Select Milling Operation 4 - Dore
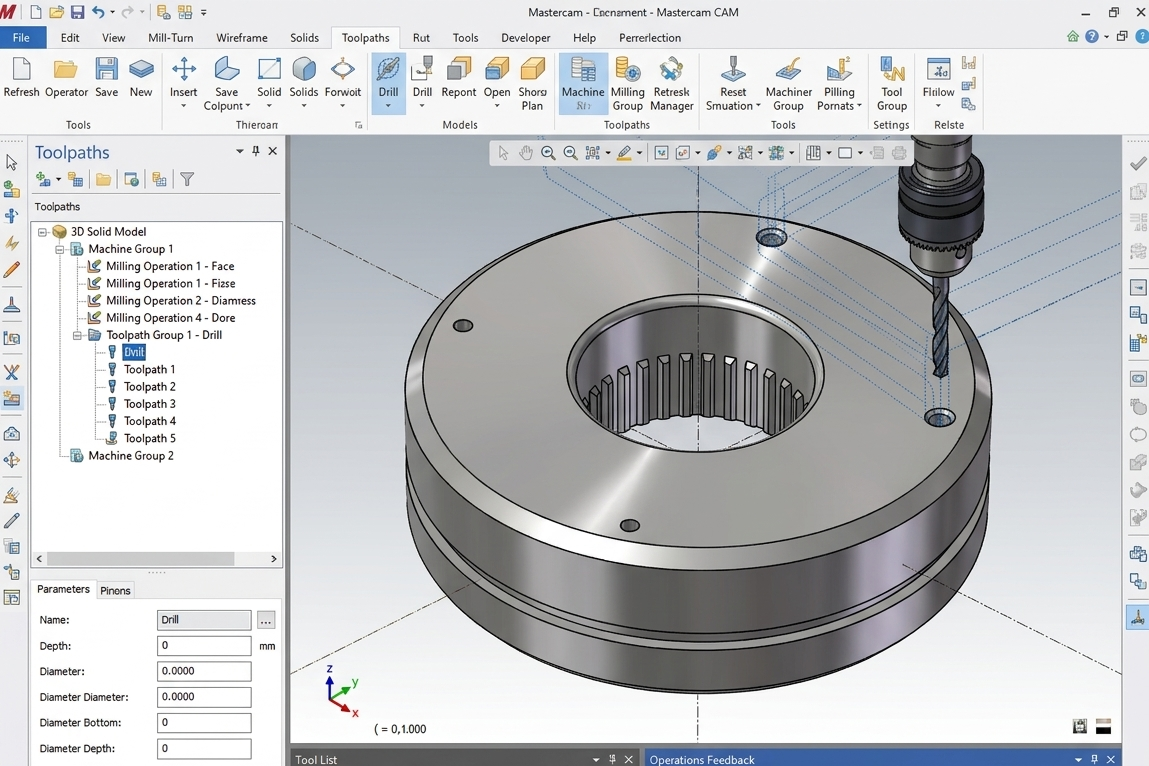The height and width of the screenshot is (766, 1149). tap(170, 317)
